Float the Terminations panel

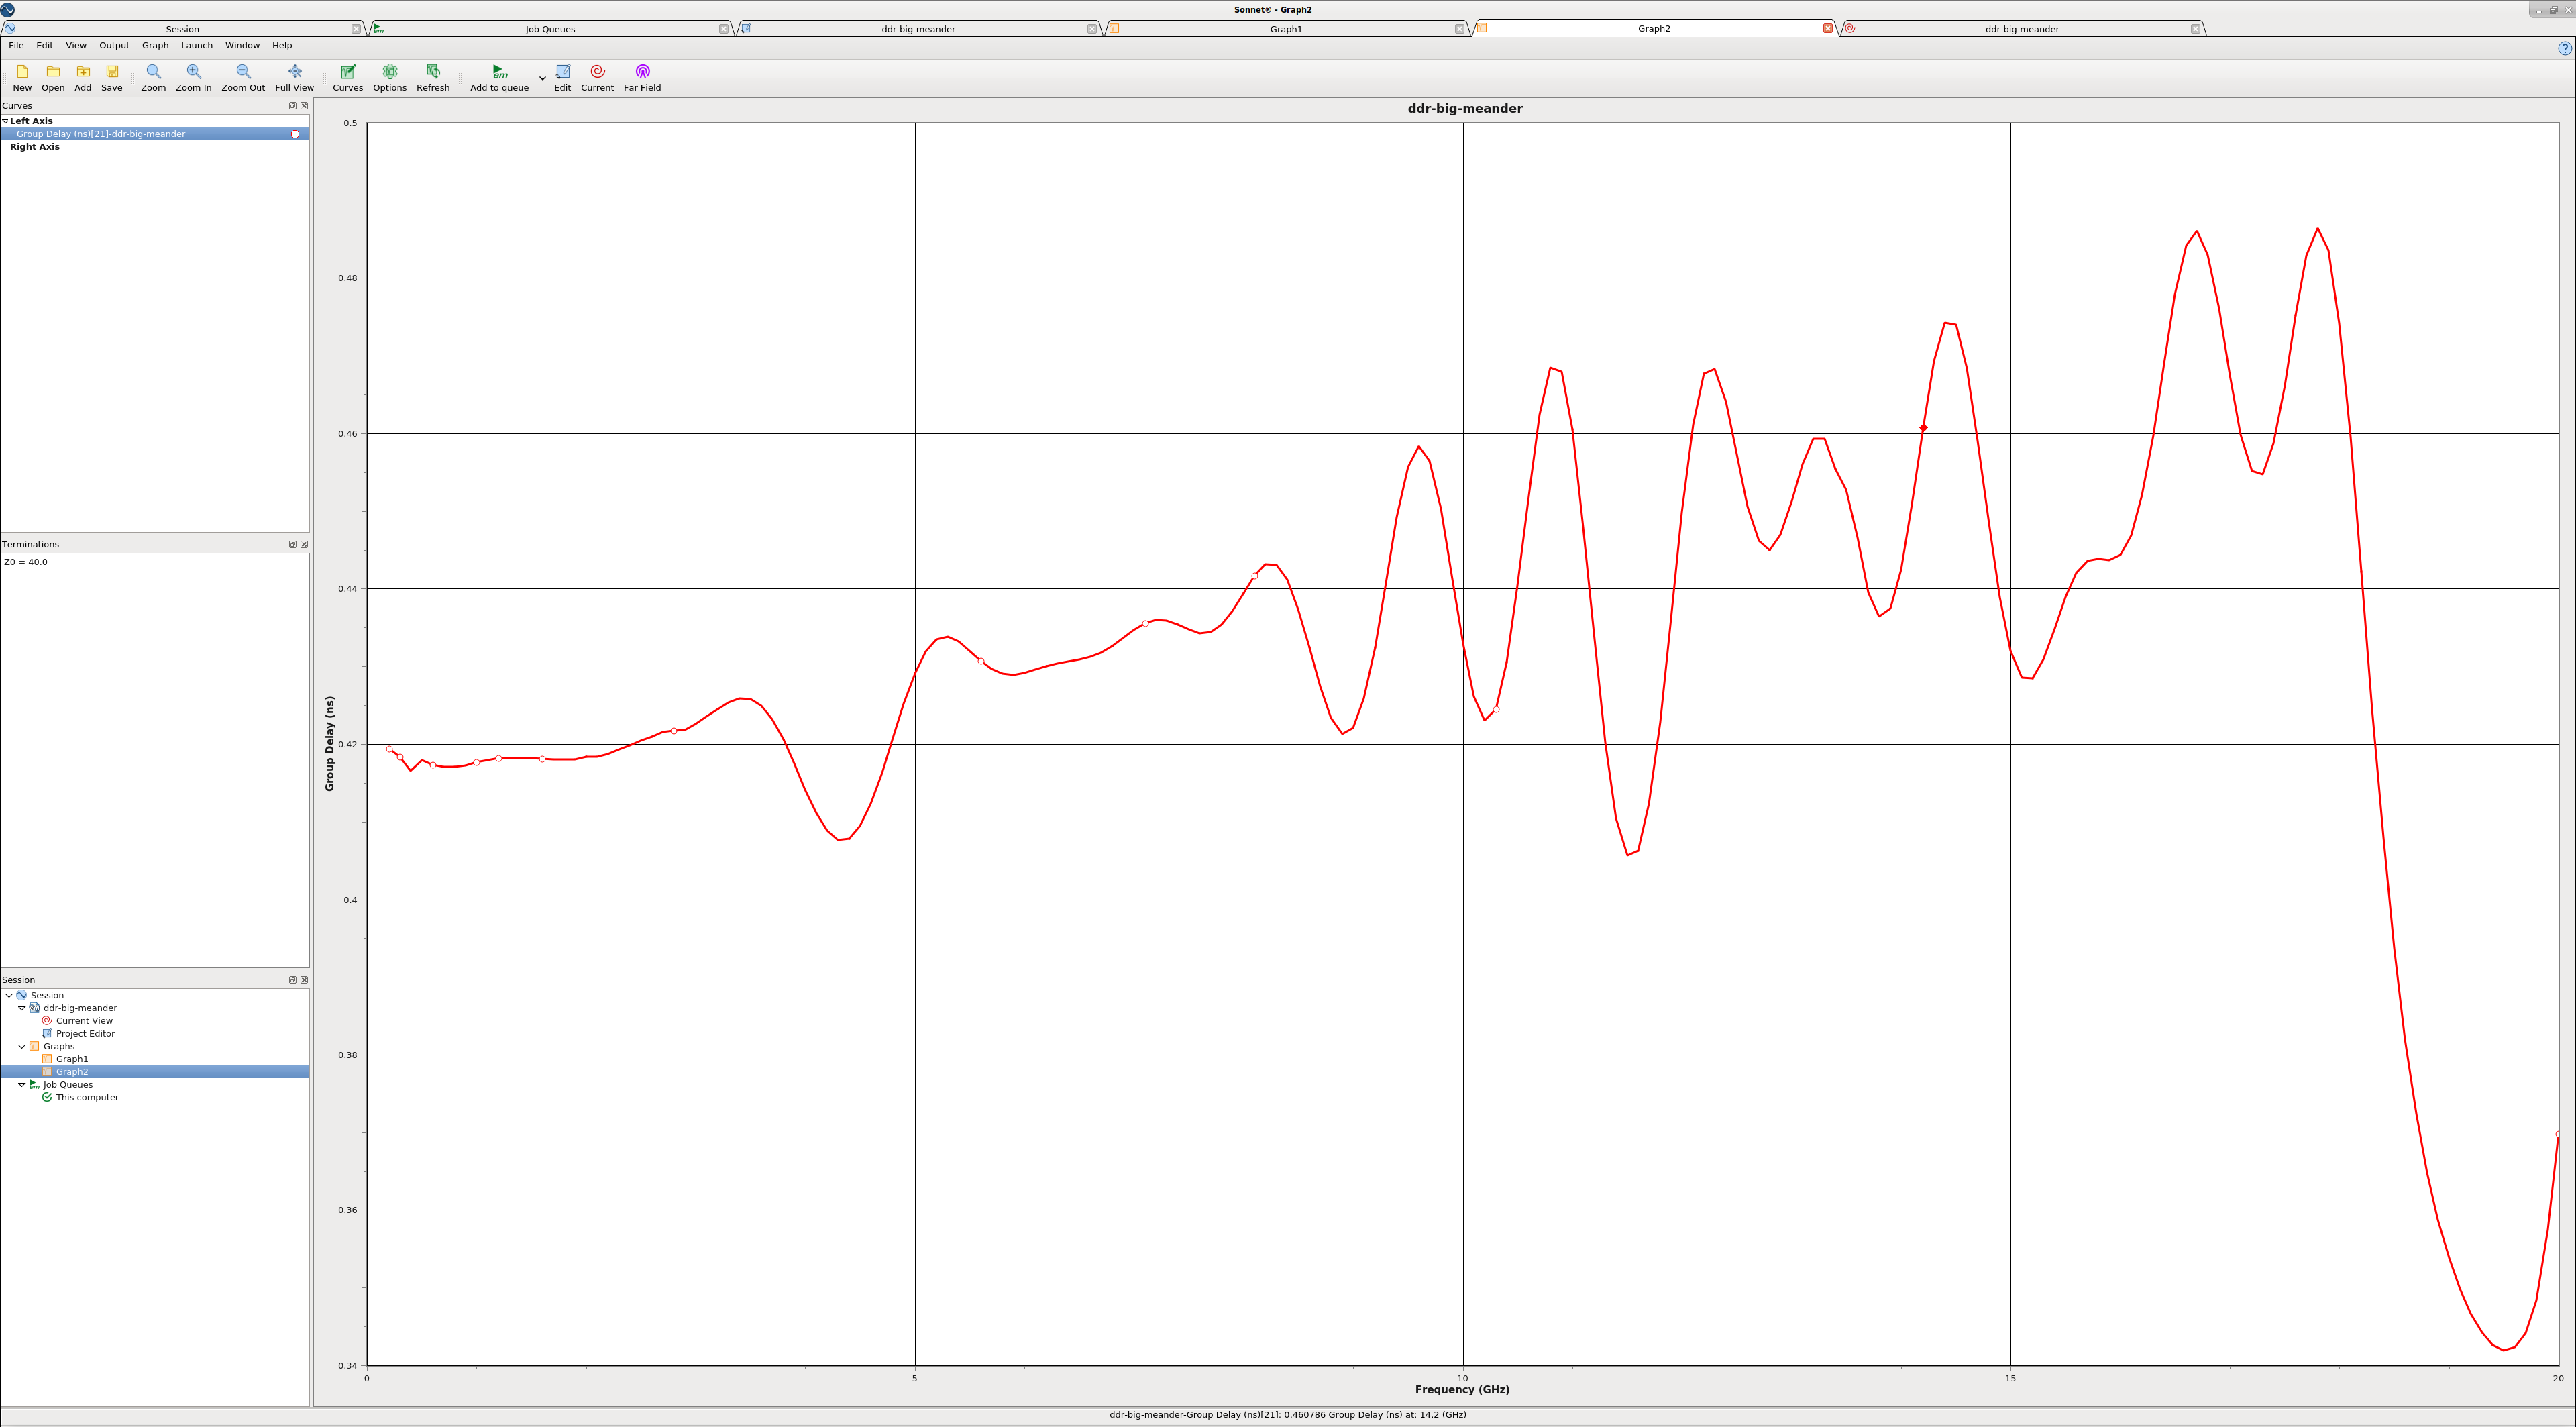pos(292,545)
